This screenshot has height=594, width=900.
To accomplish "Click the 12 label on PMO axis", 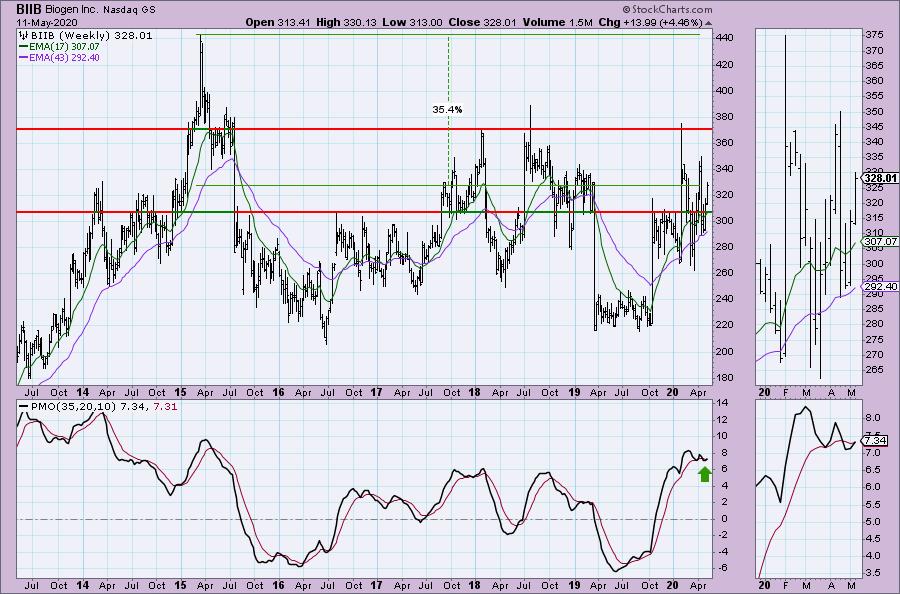I will tap(723, 420).
